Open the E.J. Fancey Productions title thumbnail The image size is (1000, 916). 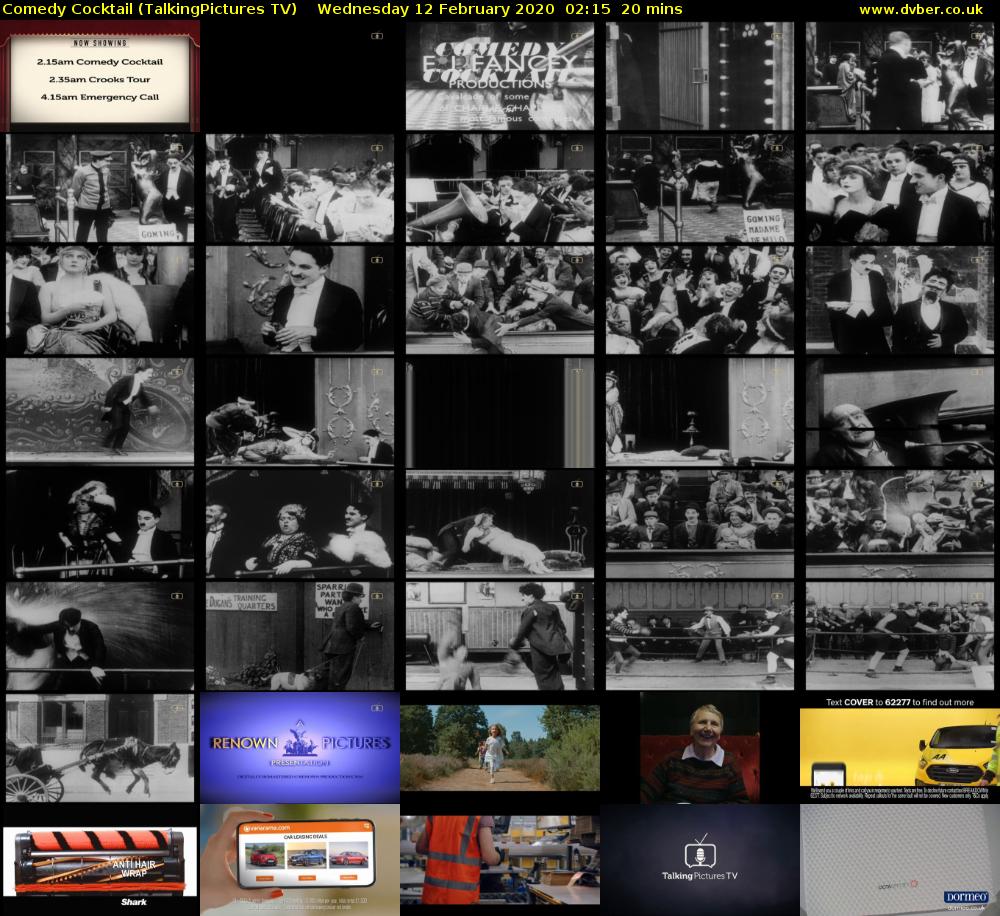pyautogui.click(x=500, y=76)
